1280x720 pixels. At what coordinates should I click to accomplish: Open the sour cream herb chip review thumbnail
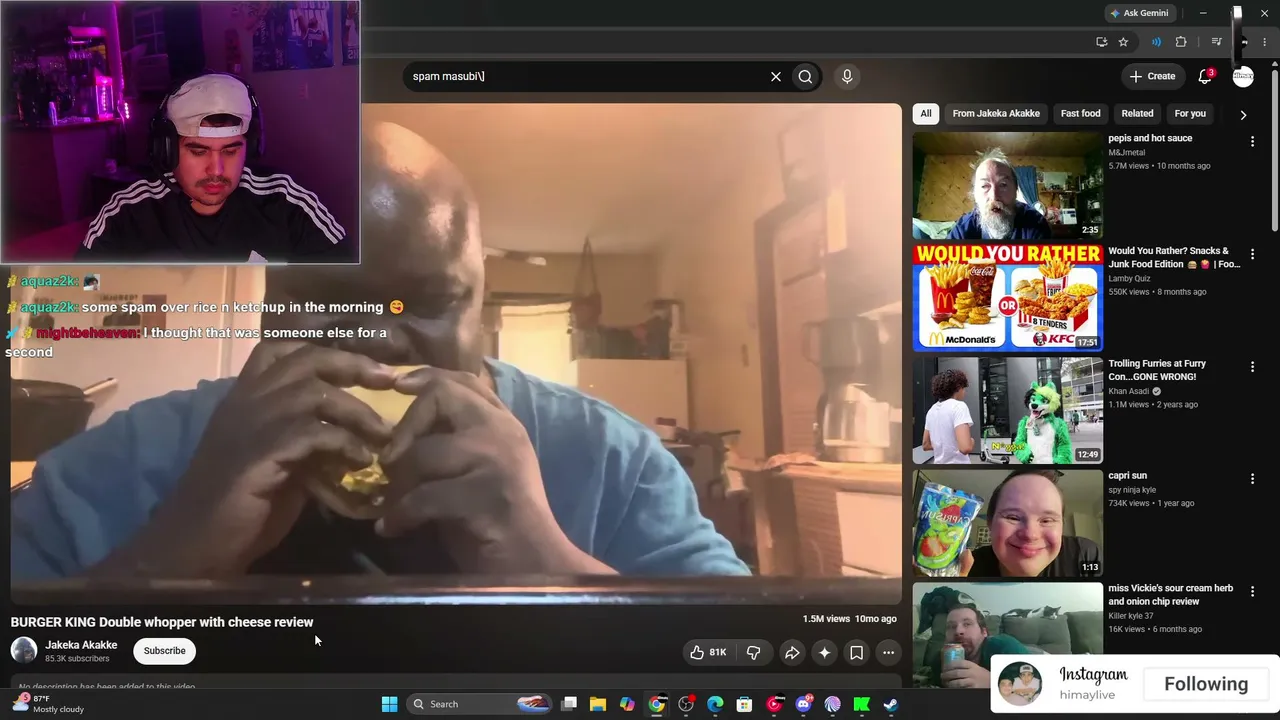(1007, 635)
